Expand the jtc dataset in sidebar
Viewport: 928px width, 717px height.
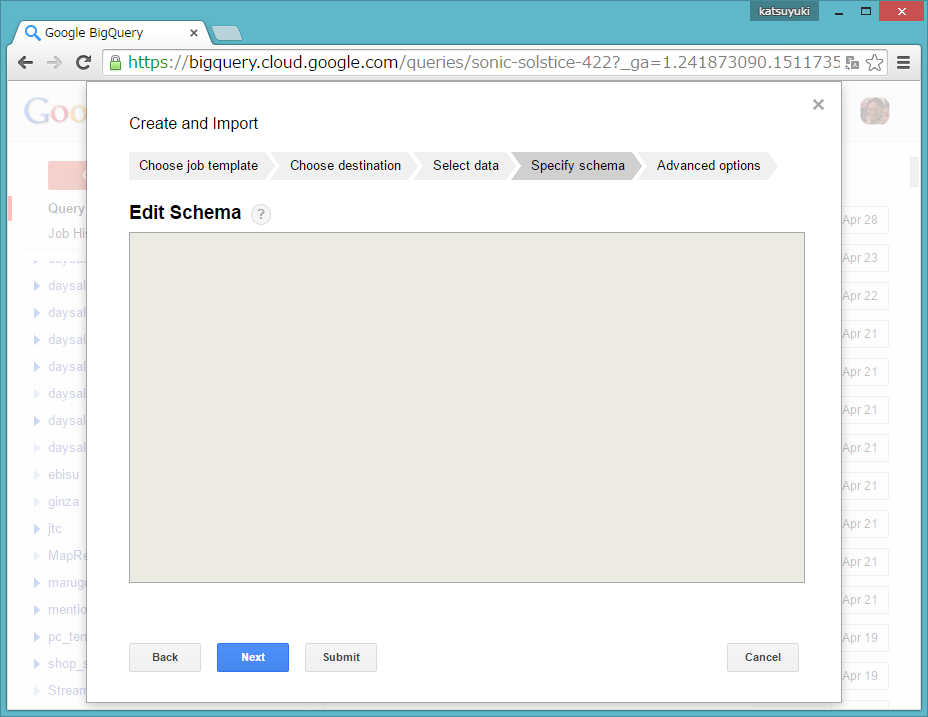(x=37, y=529)
